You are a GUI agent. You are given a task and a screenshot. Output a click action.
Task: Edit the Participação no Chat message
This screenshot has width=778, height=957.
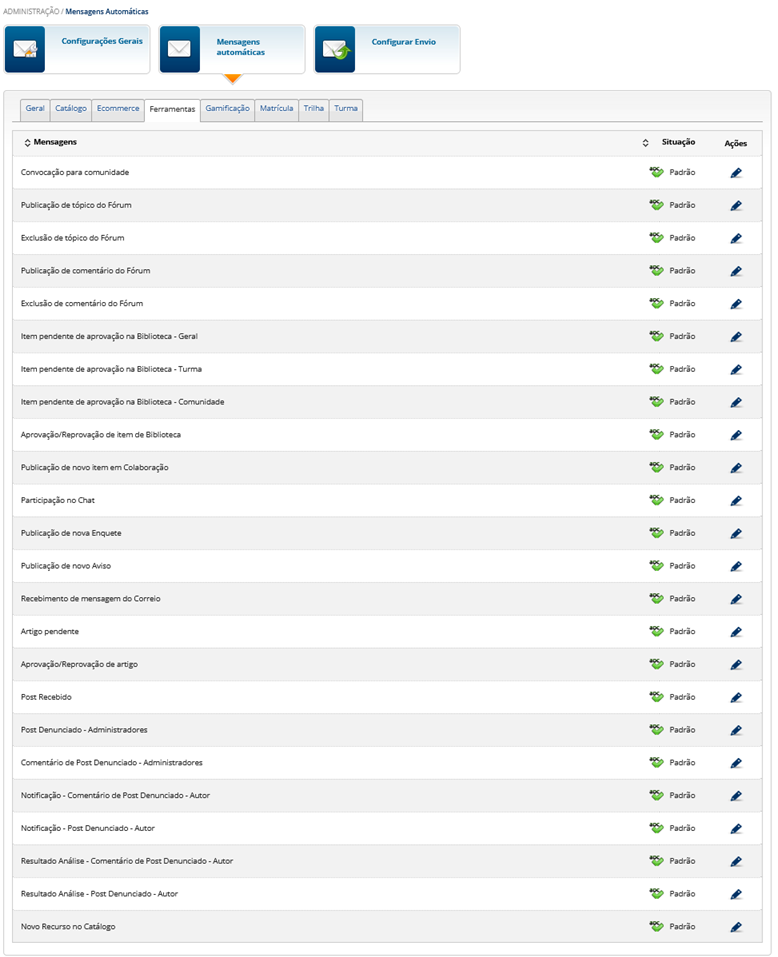point(736,501)
